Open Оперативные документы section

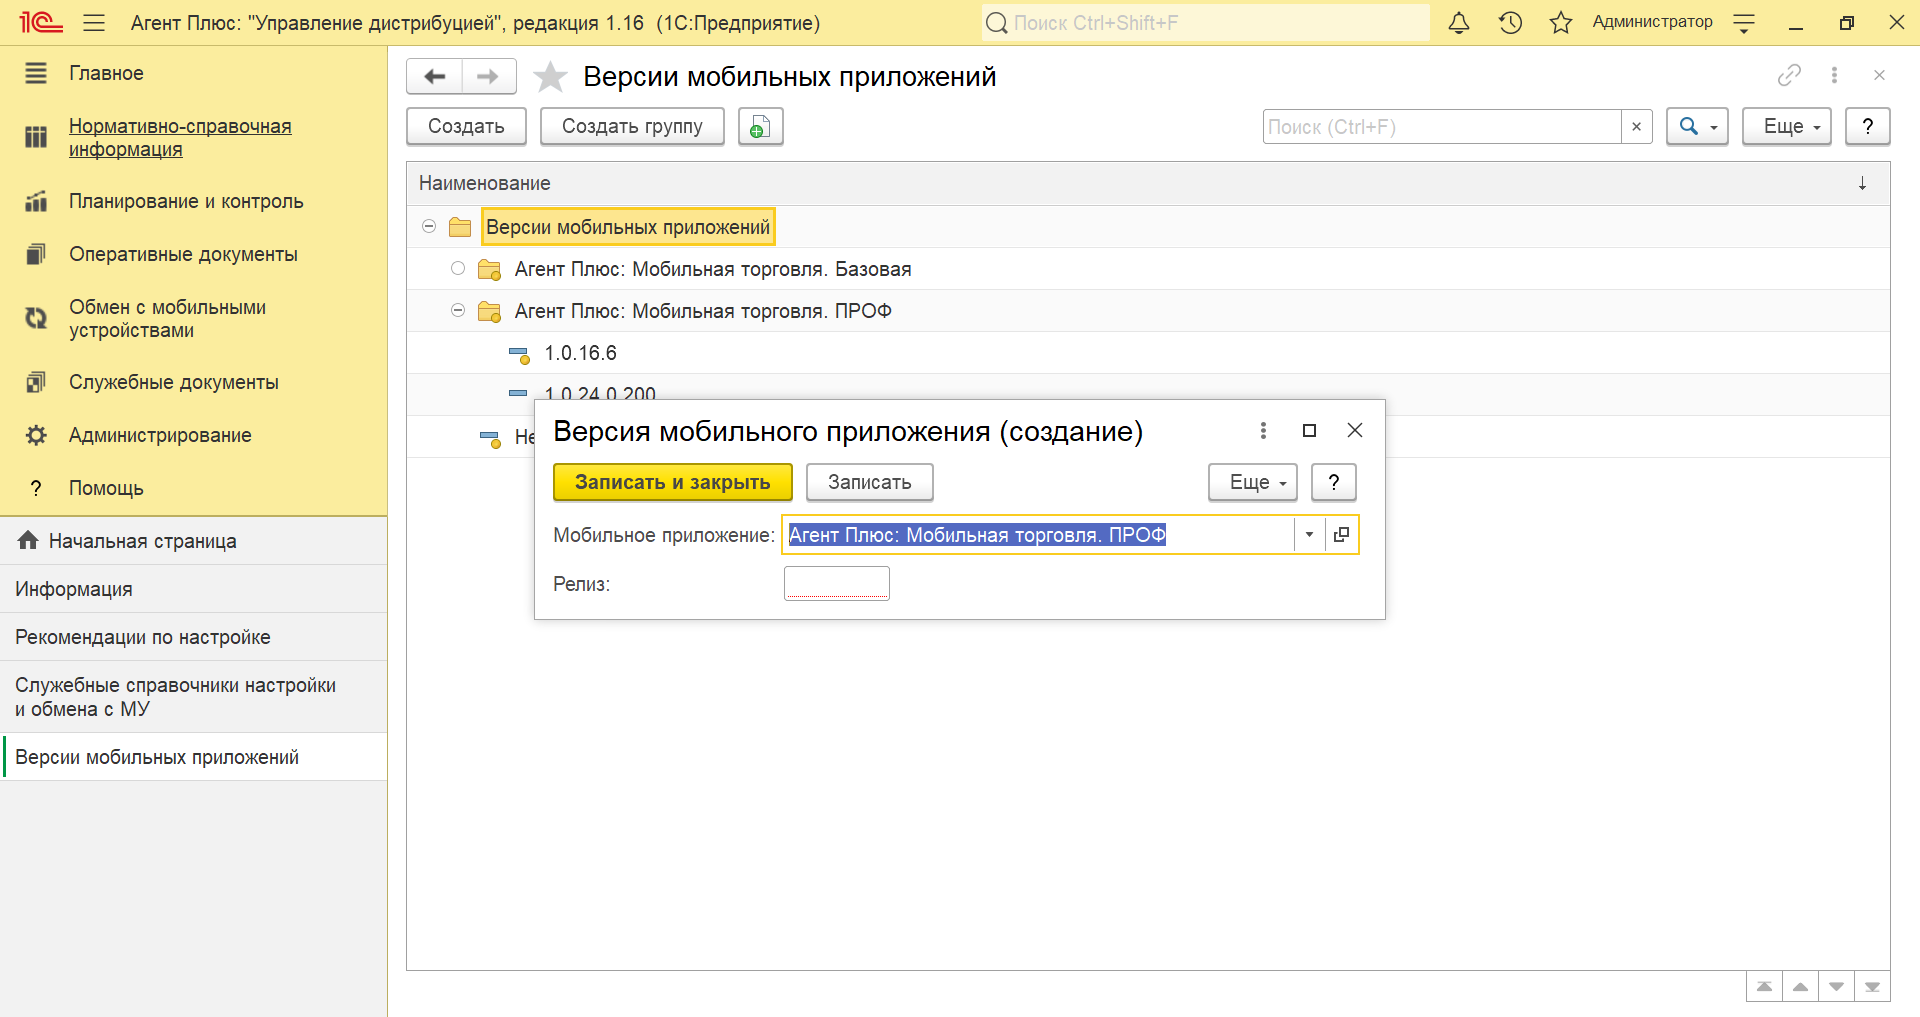tap(183, 254)
